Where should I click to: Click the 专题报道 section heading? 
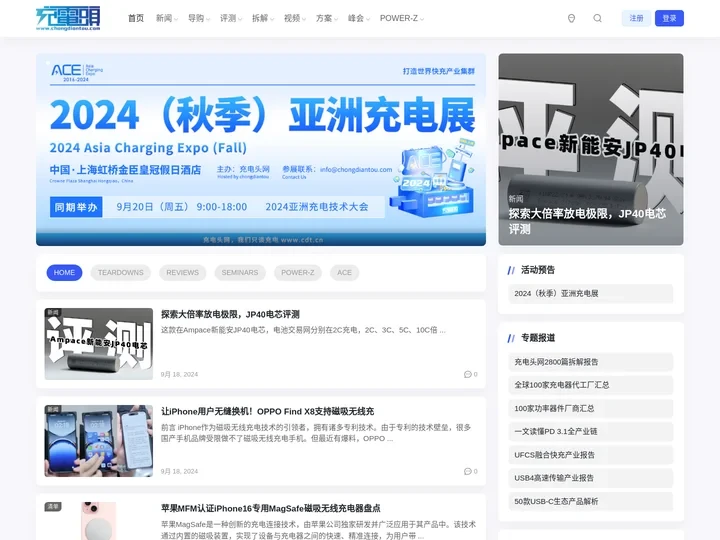[x=538, y=338]
